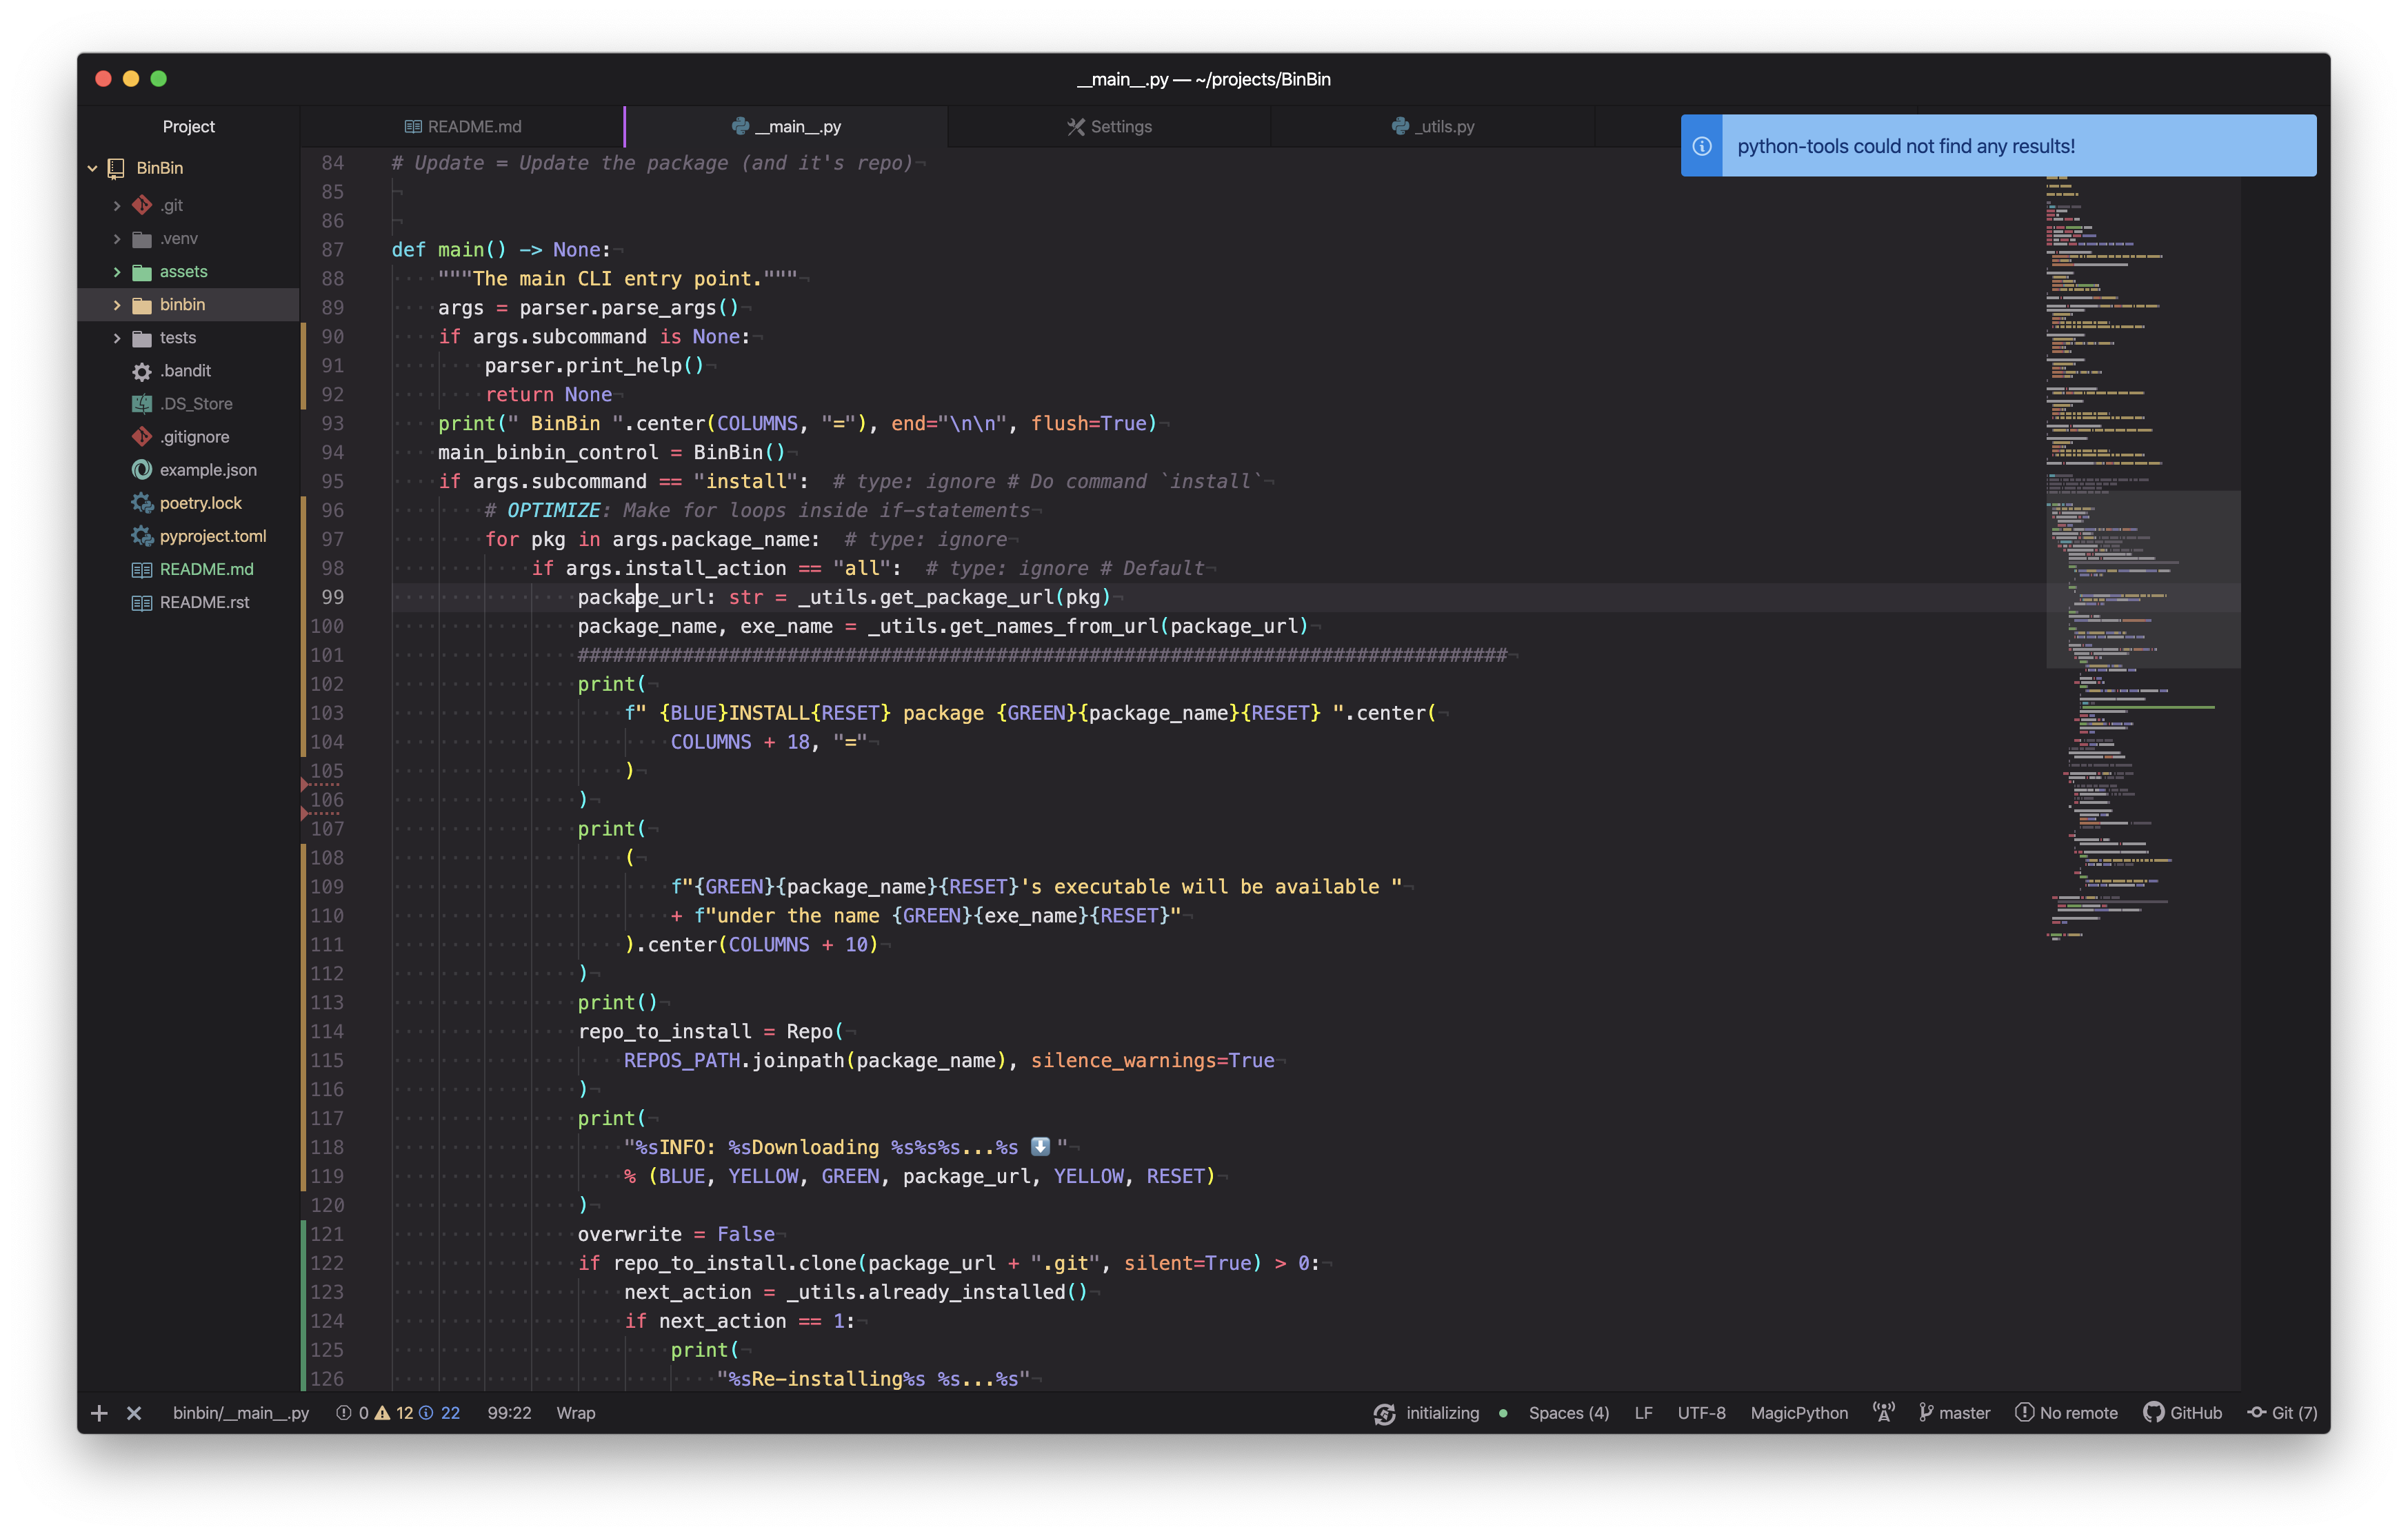Toggle the Wrap setting in status bar

(575, 1413)
